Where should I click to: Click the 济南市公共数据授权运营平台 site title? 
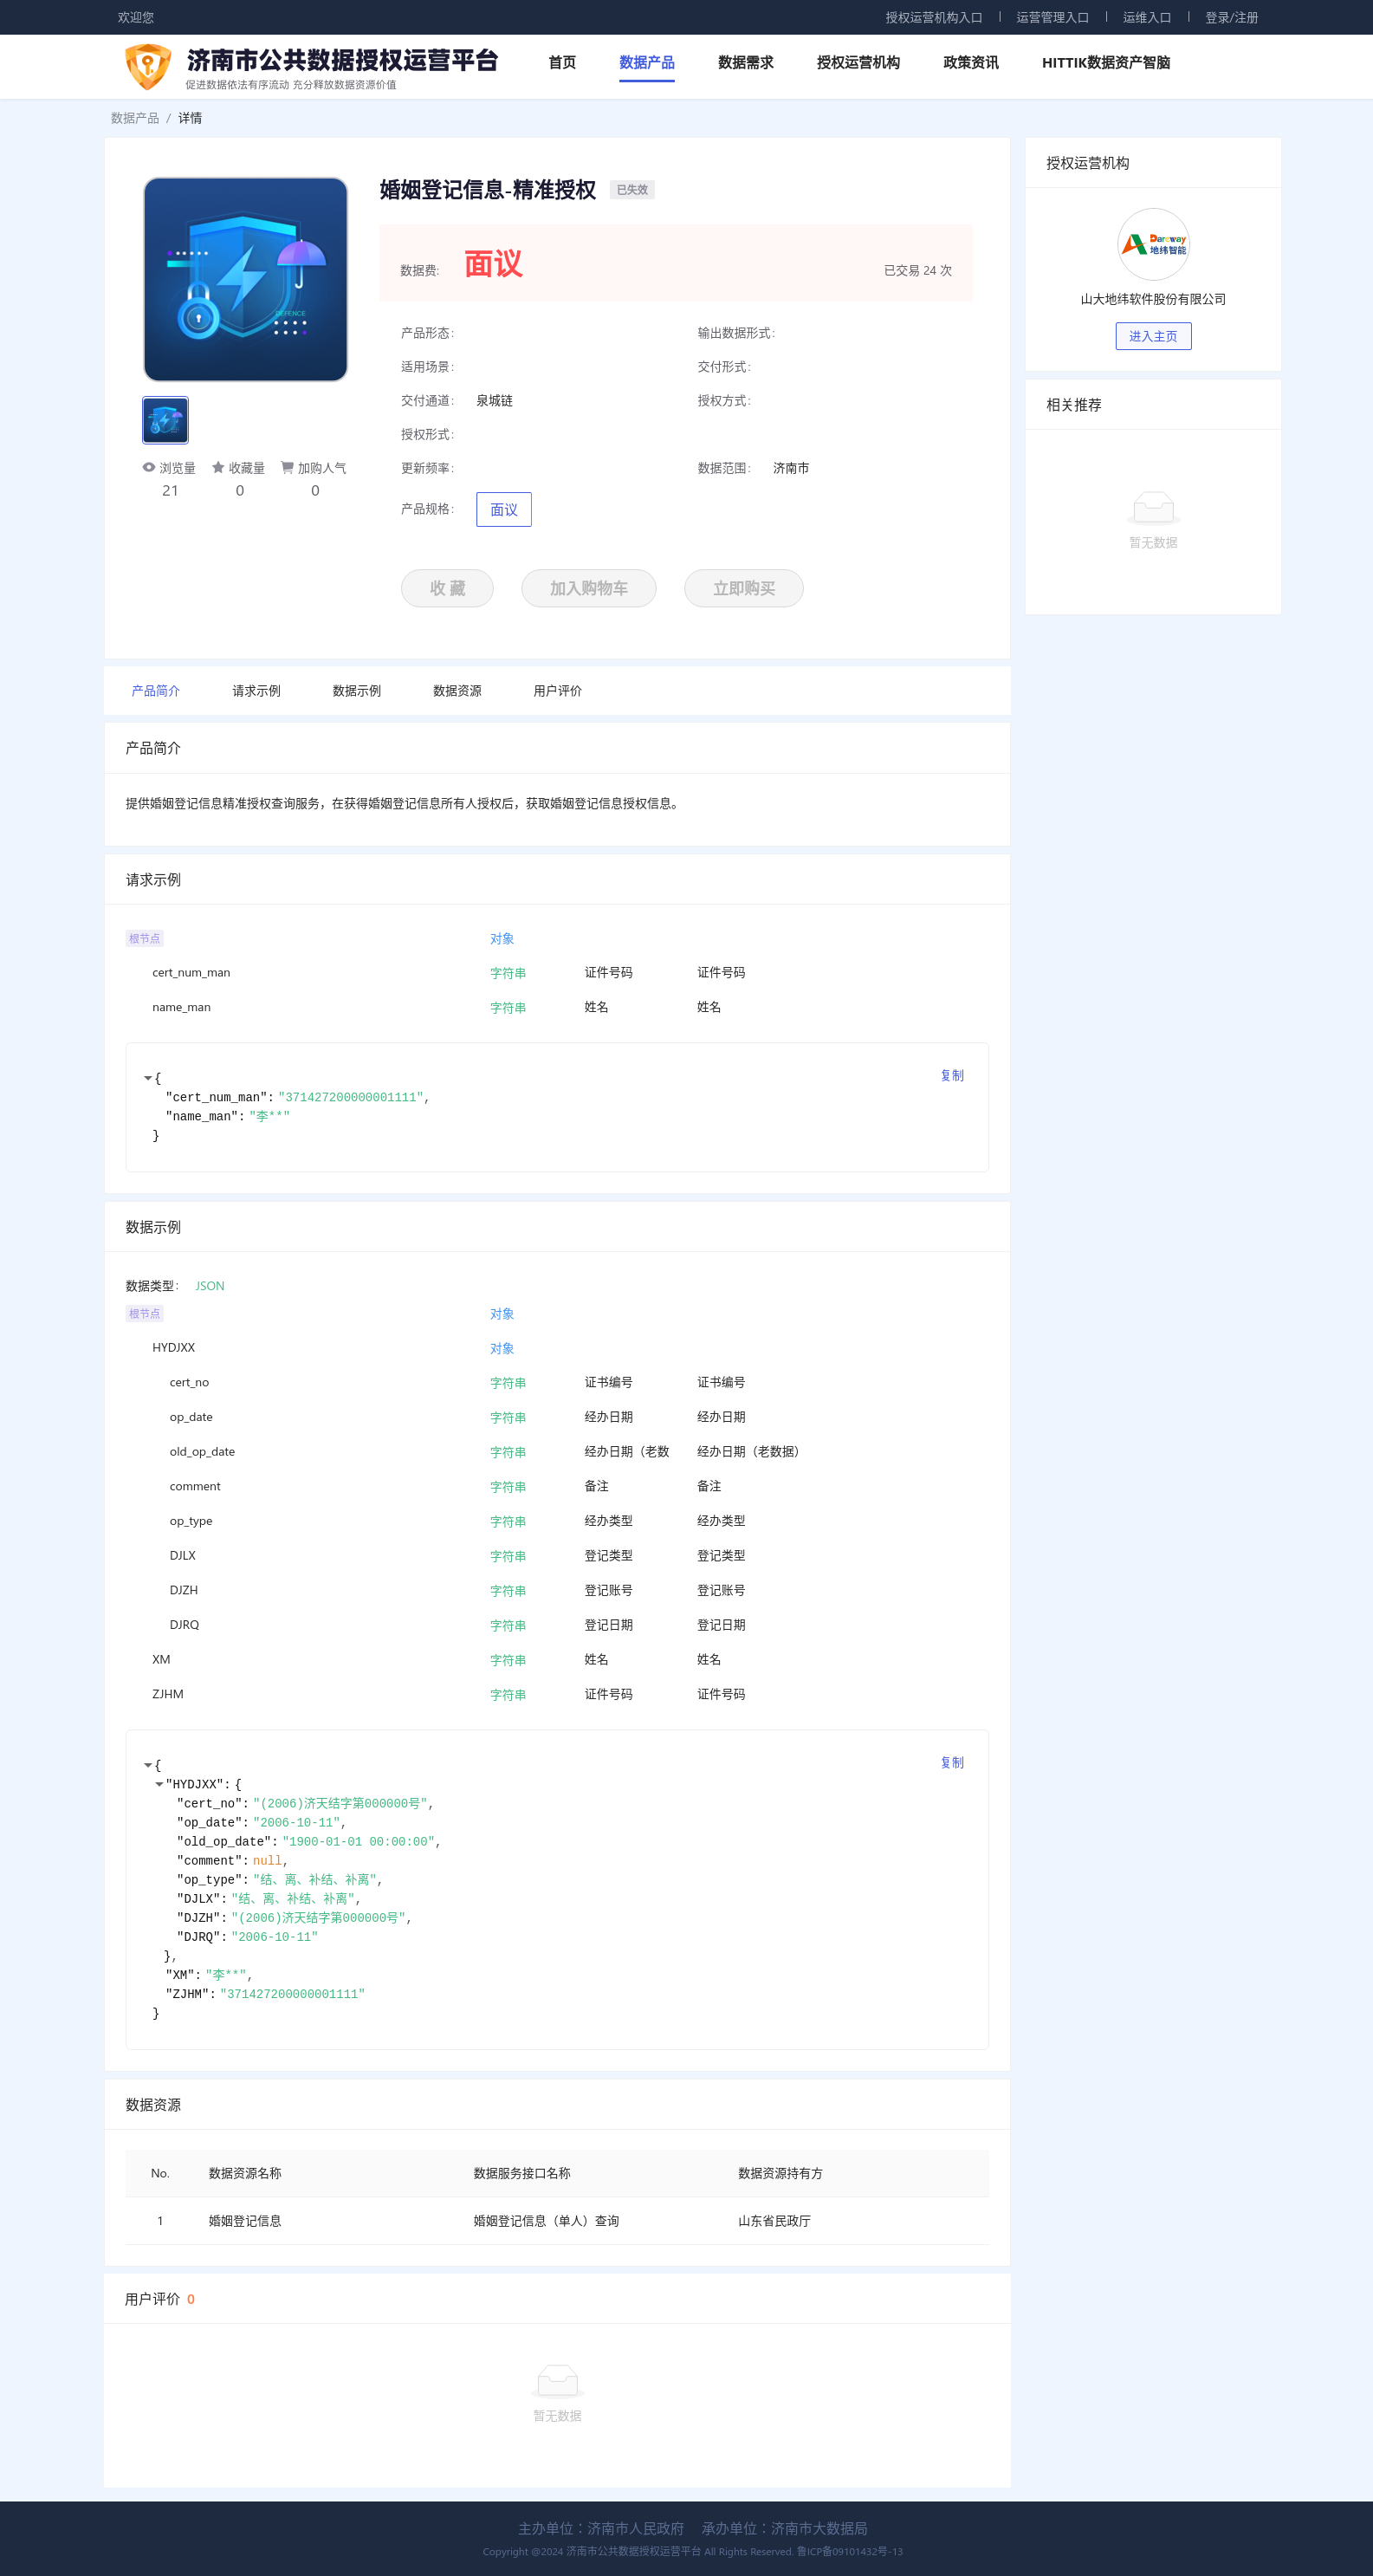click(x=342, y=60)
